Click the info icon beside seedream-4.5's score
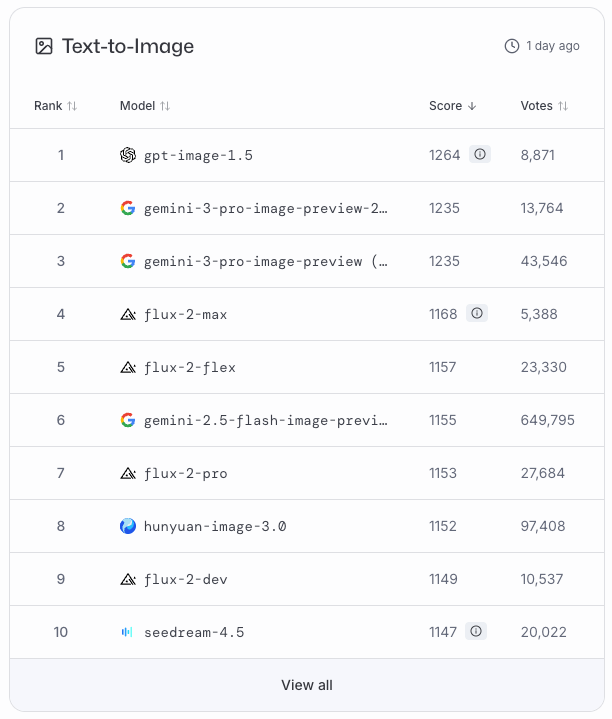The image size is (612, 719). click(476, 631)
